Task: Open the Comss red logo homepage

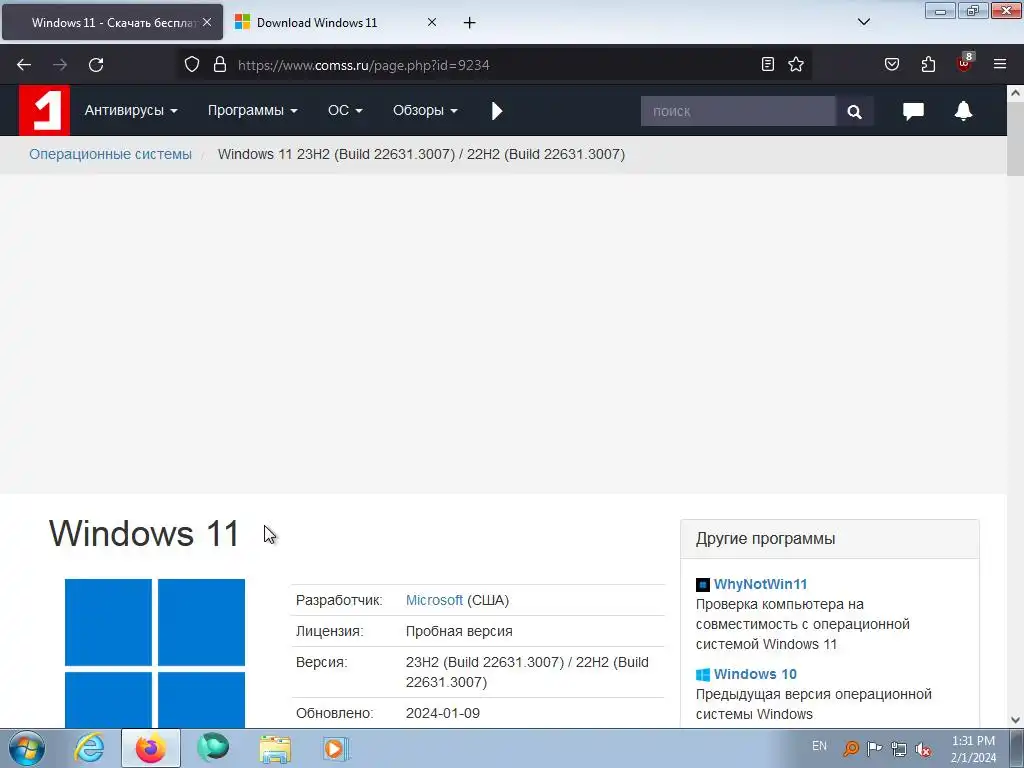Action: tap(44, 110)
